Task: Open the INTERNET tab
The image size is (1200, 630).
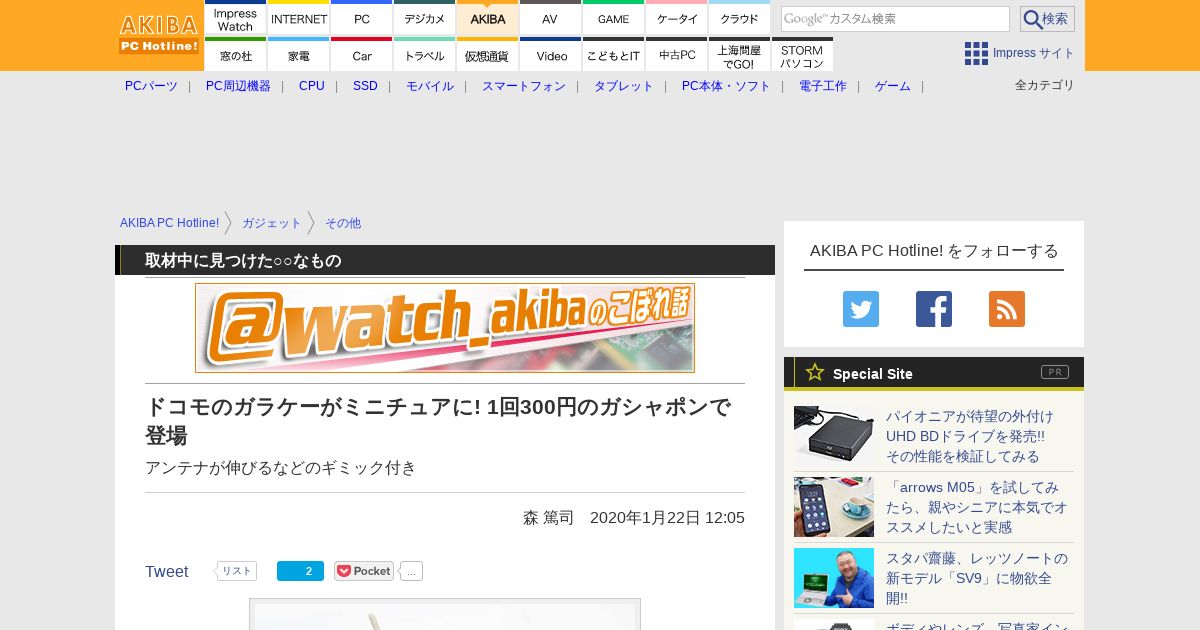Action: click(x=299, y=18)
